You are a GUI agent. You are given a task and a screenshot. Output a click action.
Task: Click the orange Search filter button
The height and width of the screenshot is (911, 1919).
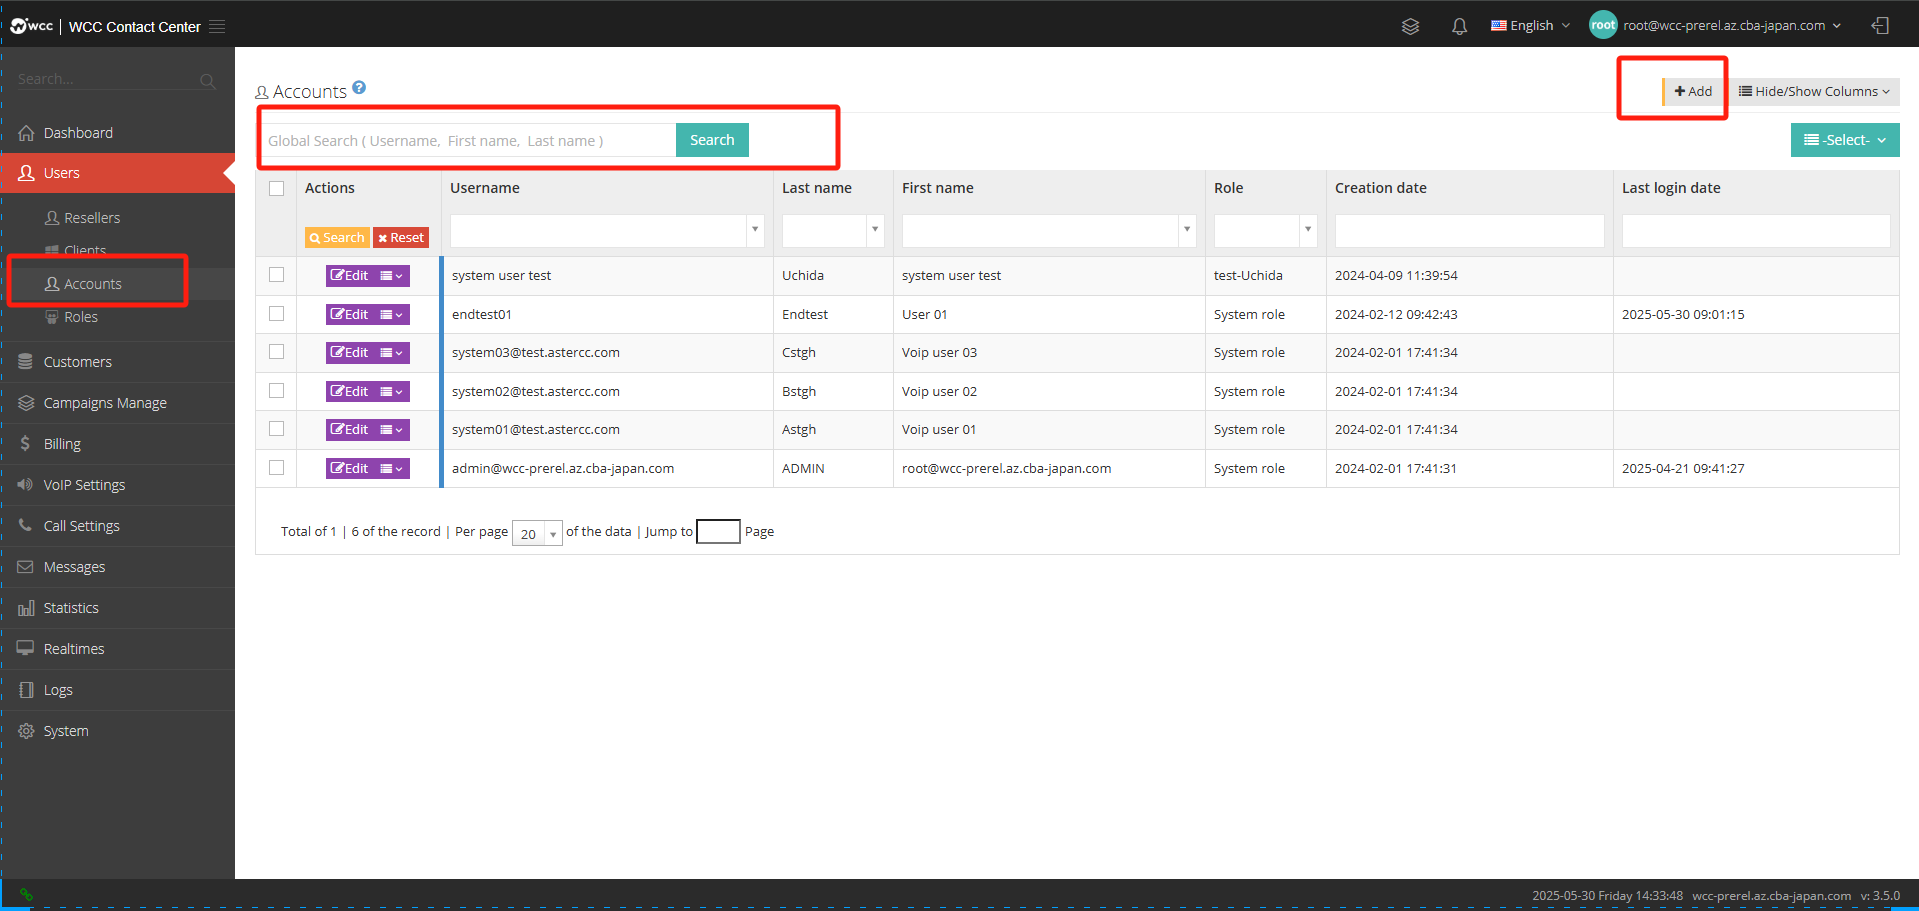tap(337, 238)
